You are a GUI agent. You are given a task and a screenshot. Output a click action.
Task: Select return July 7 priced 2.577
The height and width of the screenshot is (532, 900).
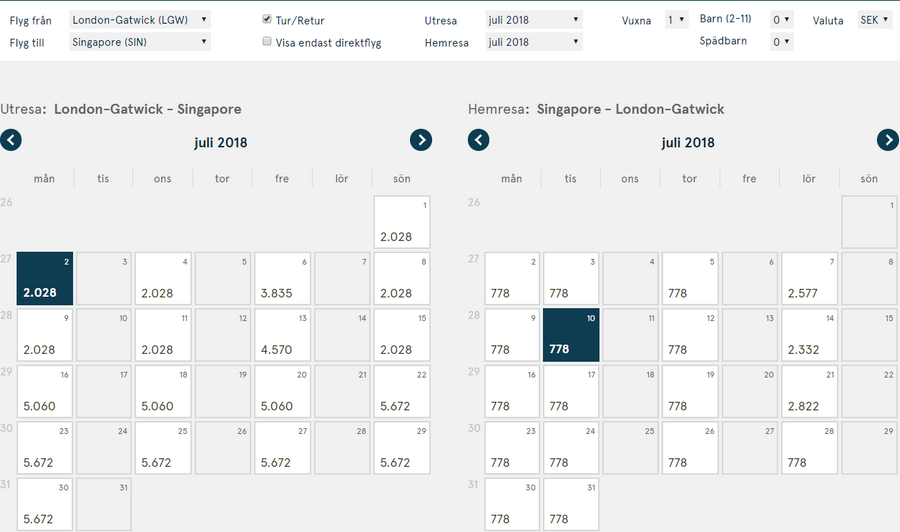(809, 278)
